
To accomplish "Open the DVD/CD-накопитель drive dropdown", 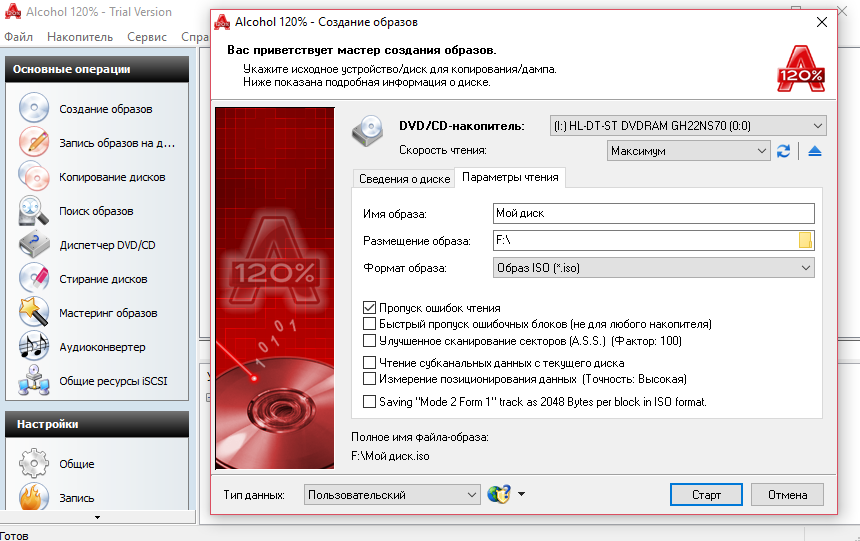I will [x=688, y=126].
